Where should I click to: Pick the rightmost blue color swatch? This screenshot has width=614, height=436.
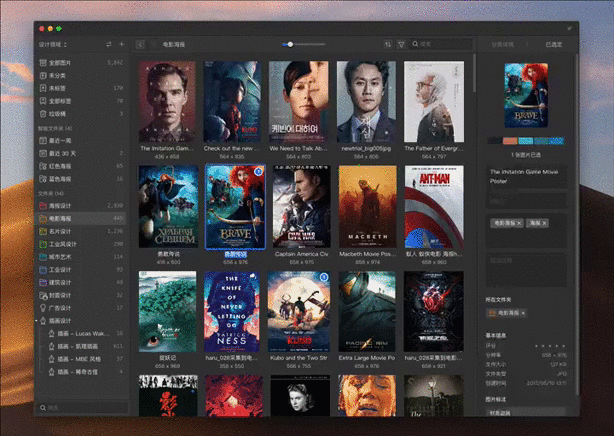(556, 141)
